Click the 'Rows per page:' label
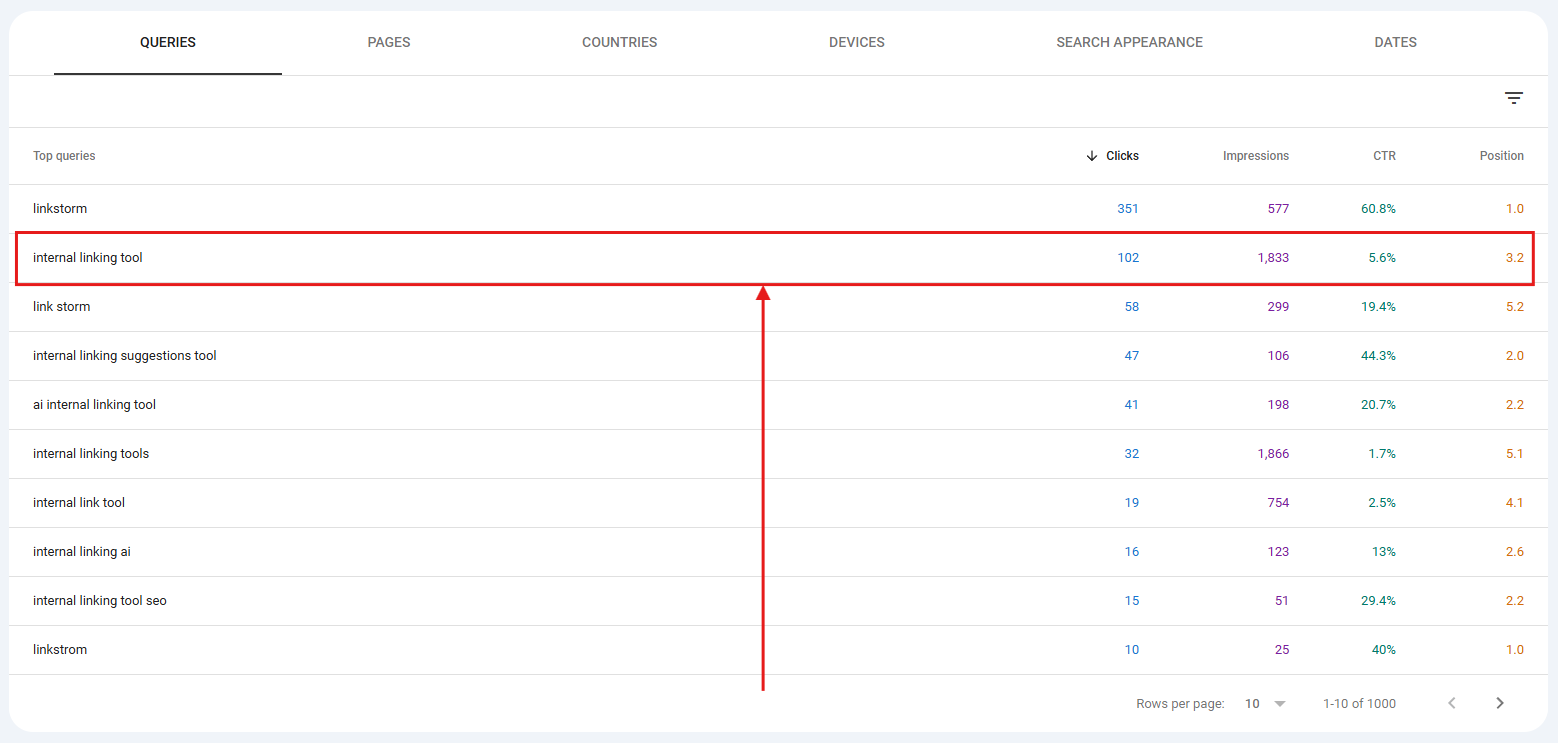This screenshot has height=743, width=1558. click(1180, 704)
